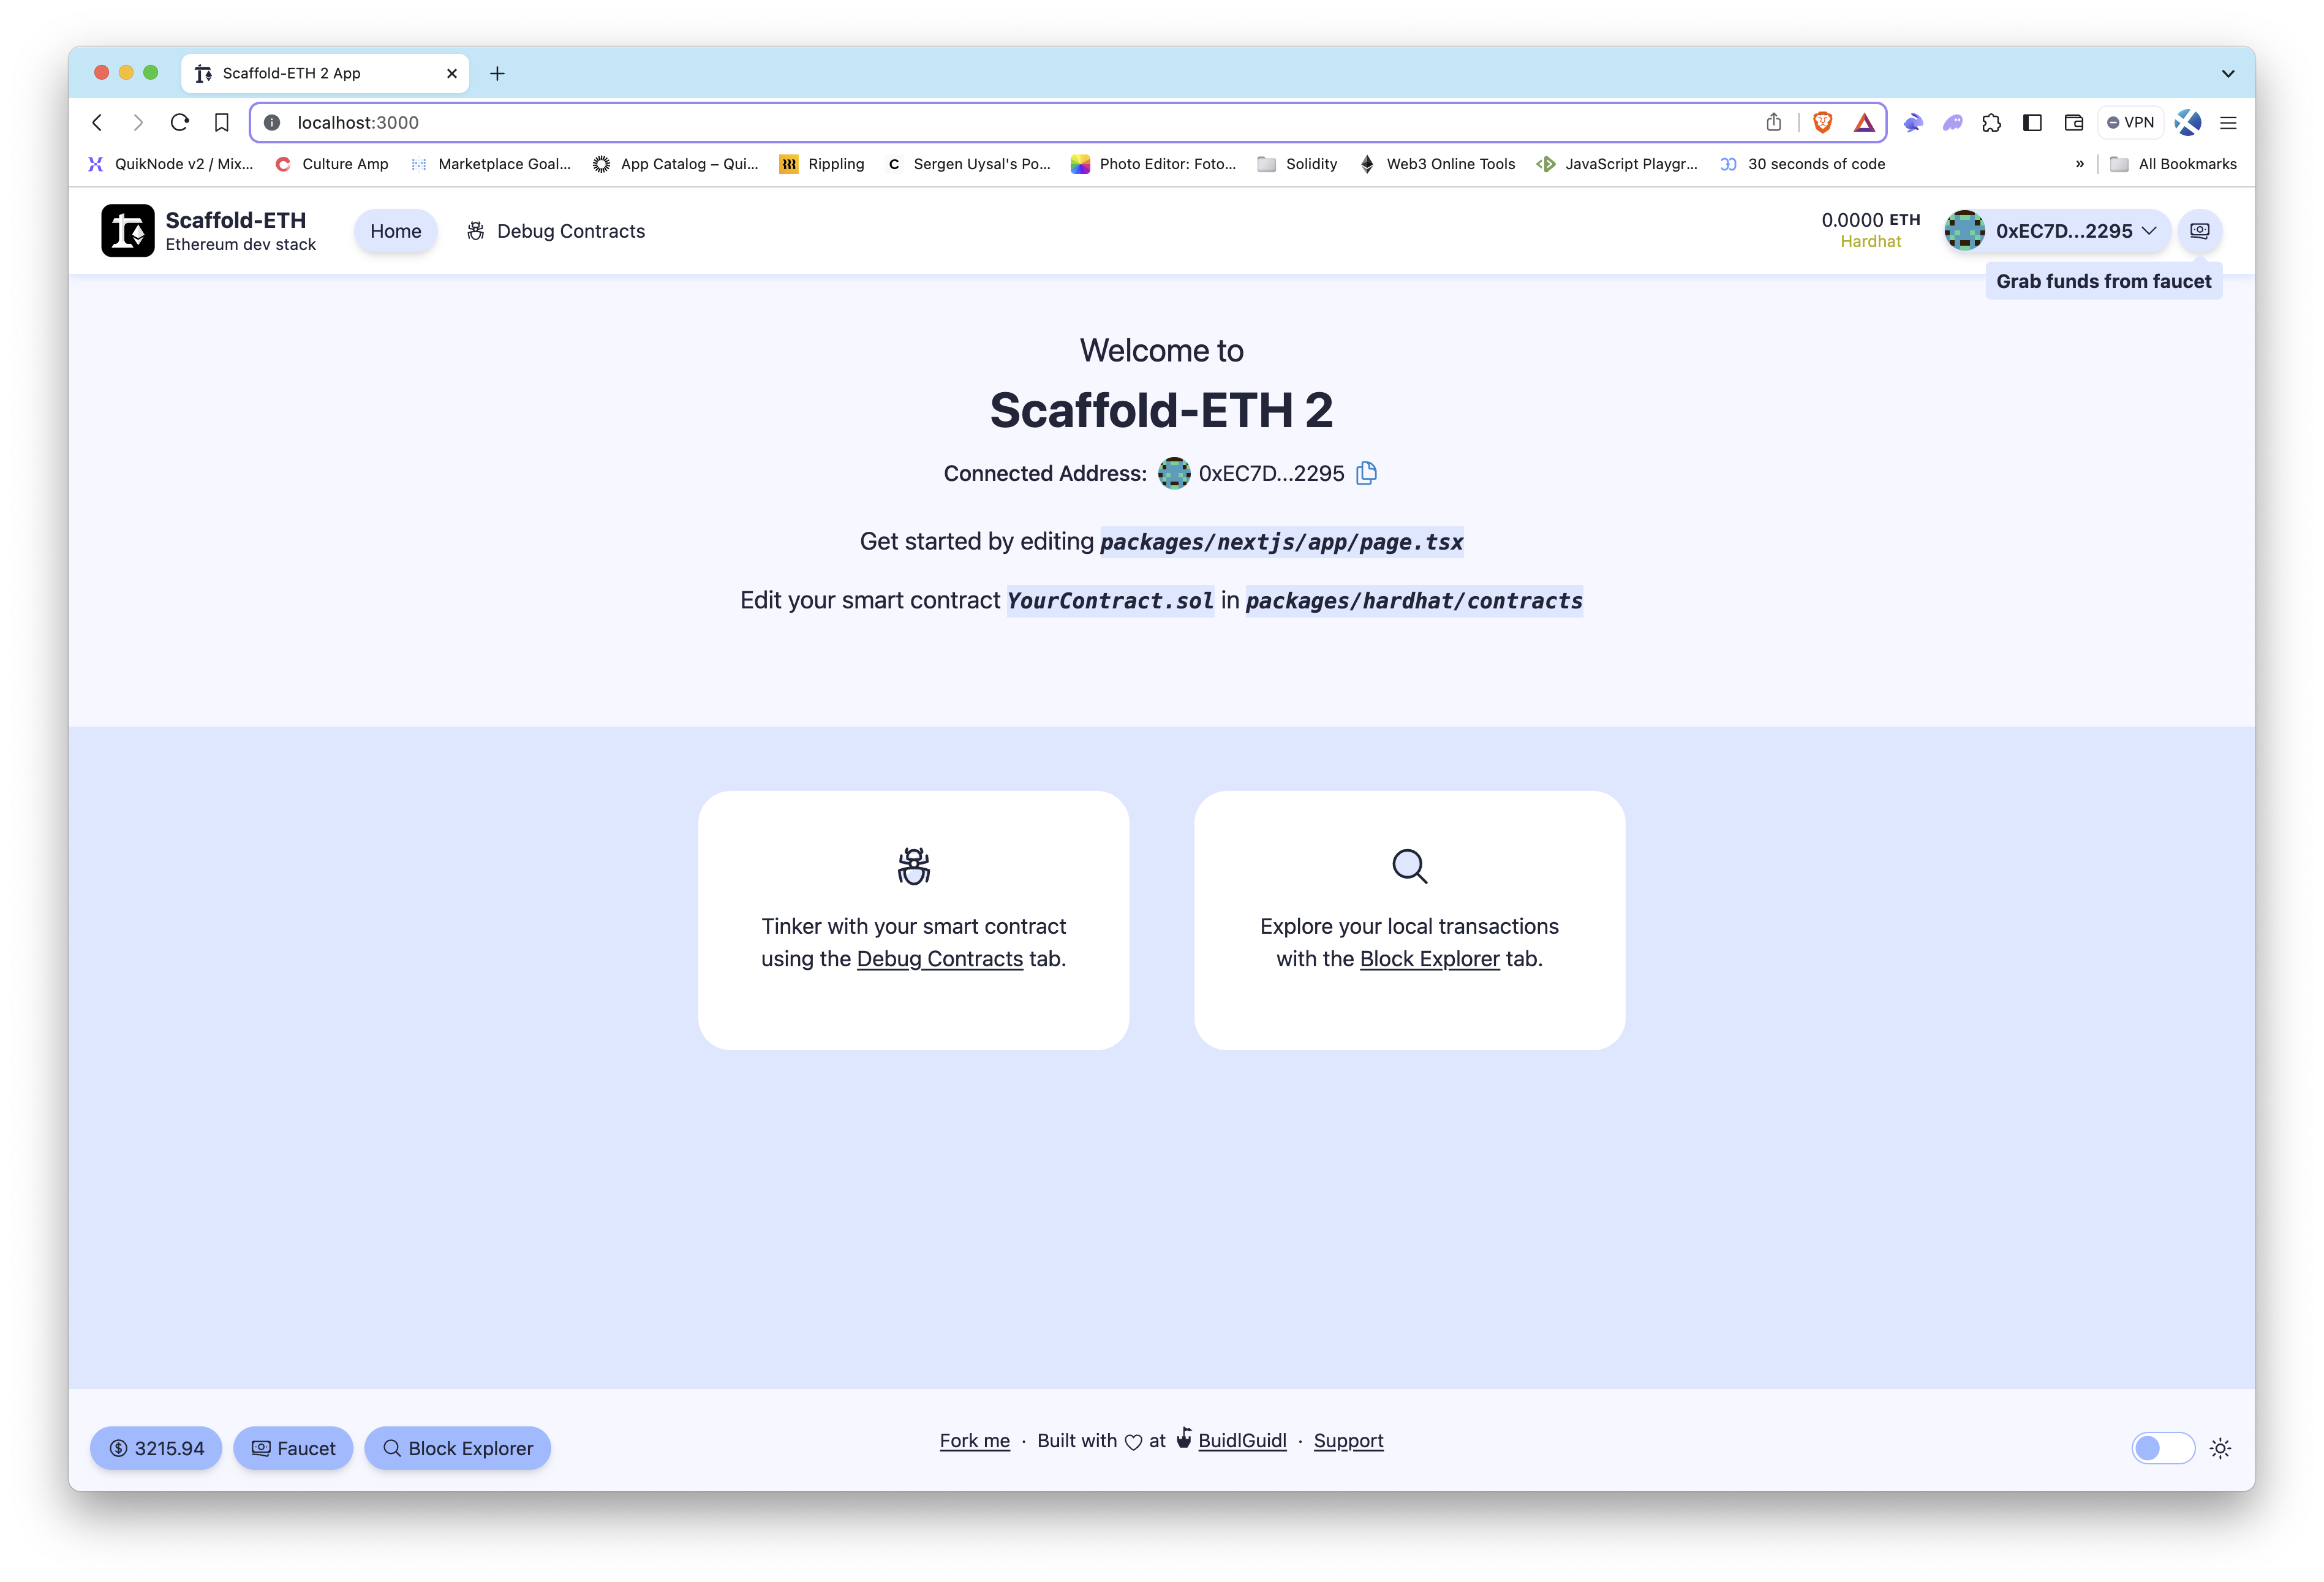
Task: Toggle the browser sidebar panel icon
Action: click(2032, 122)
